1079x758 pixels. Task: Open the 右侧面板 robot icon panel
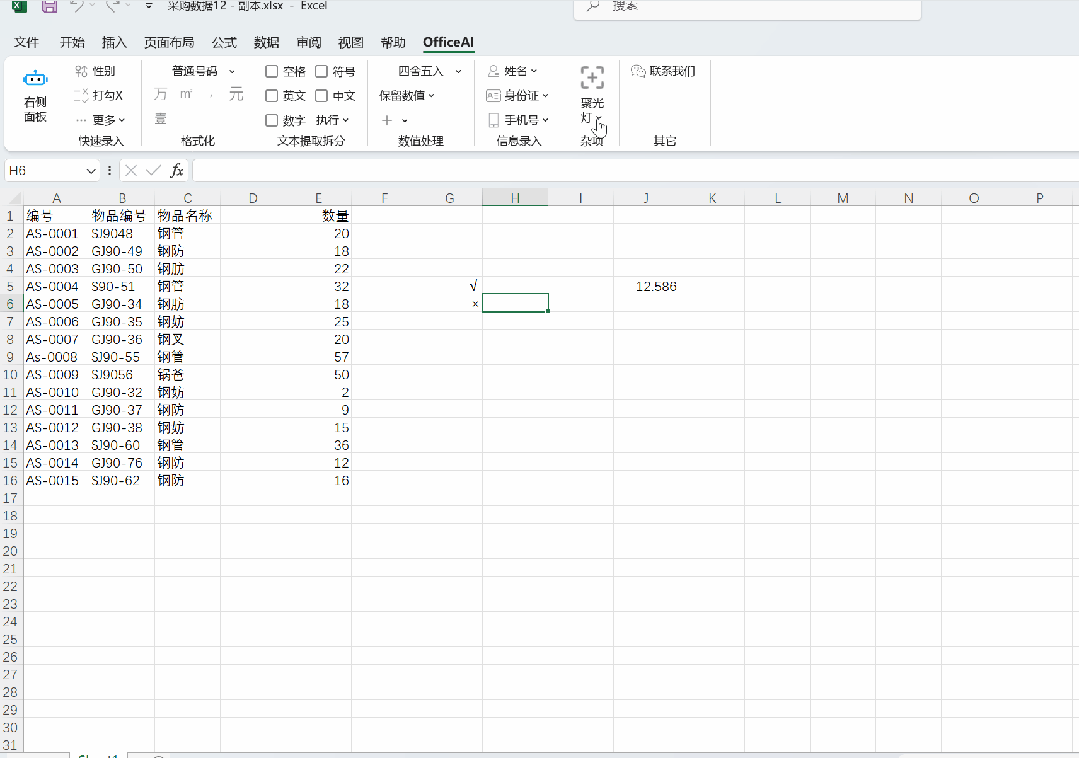tap(35, 78)
